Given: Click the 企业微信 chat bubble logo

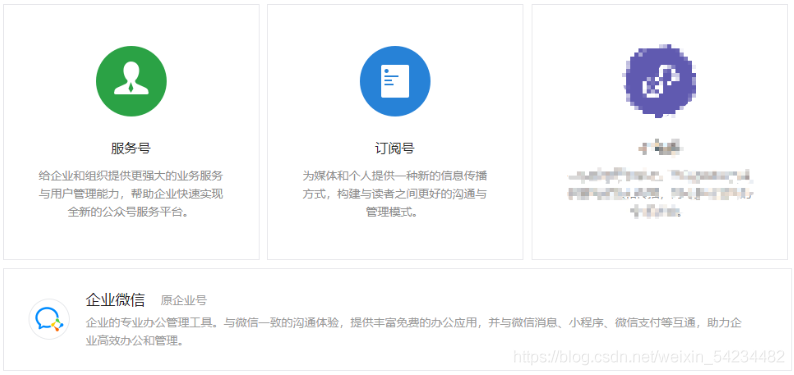Looking at the screenshot, I should click(49, 319).
